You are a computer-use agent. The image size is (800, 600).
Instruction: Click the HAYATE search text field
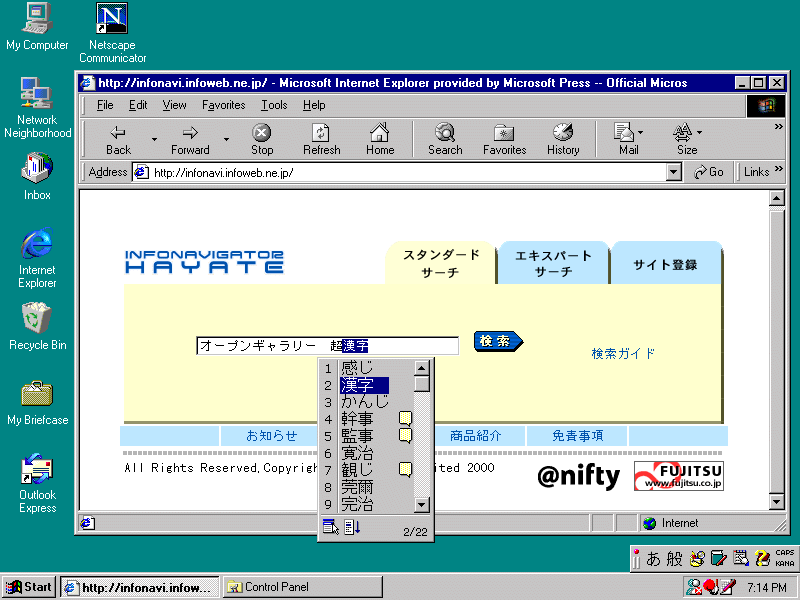(328, 346)
